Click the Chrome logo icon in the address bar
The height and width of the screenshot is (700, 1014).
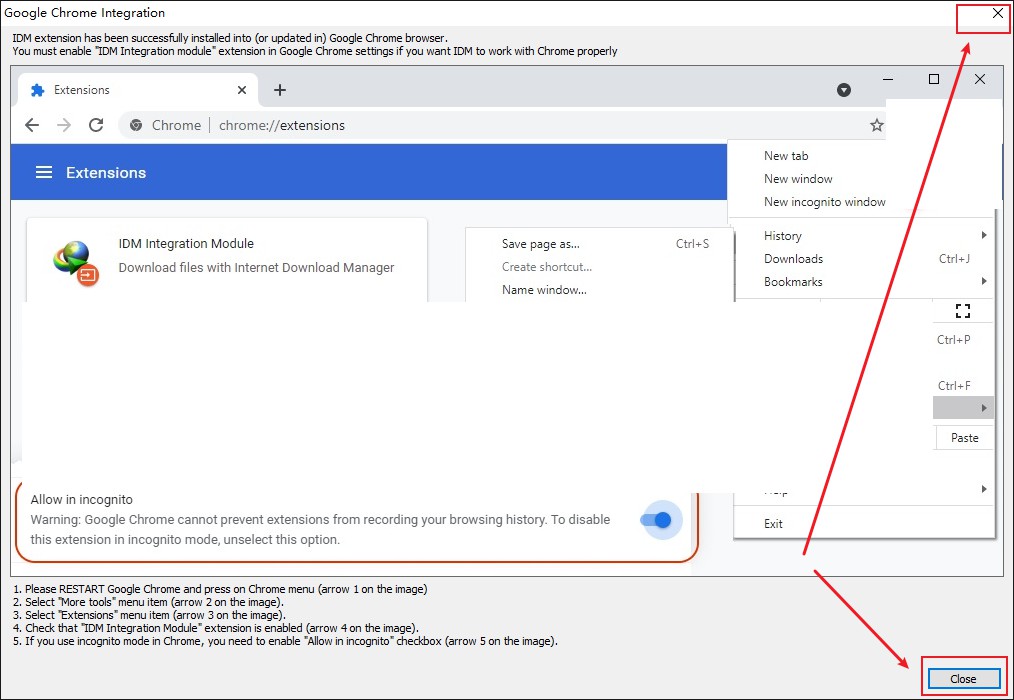click(x=136, y=125)
